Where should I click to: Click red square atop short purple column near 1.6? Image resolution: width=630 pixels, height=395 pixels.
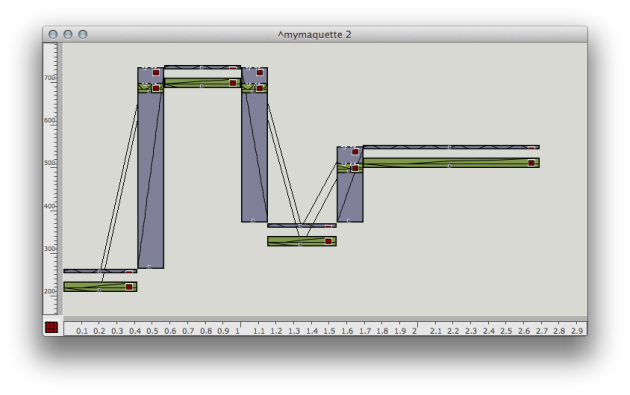[x=355, y=152]
